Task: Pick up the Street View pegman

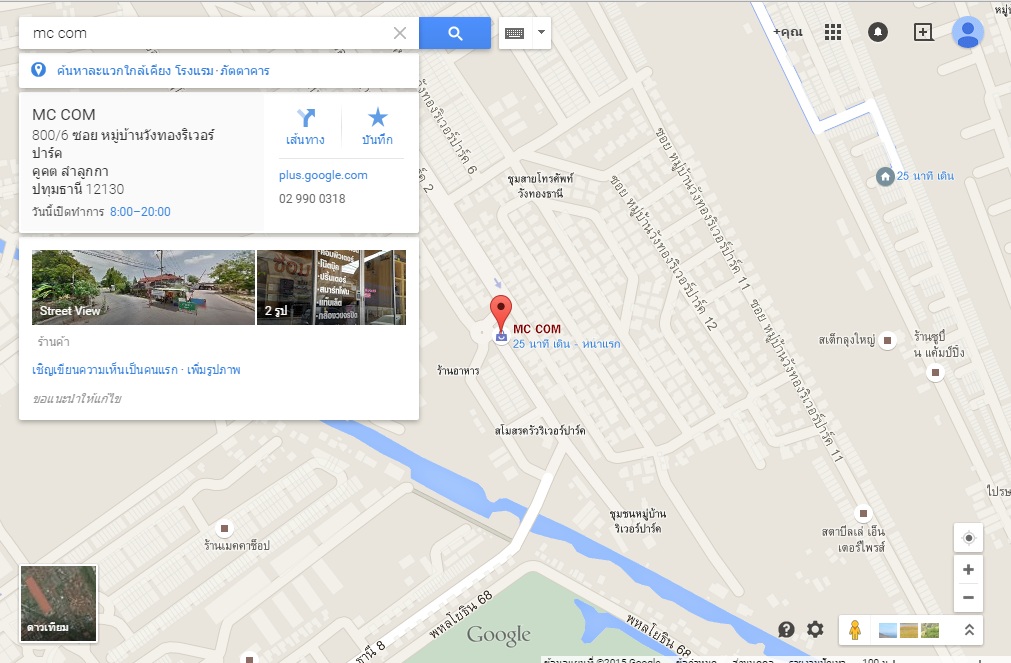Action: [x=854, y=629]
